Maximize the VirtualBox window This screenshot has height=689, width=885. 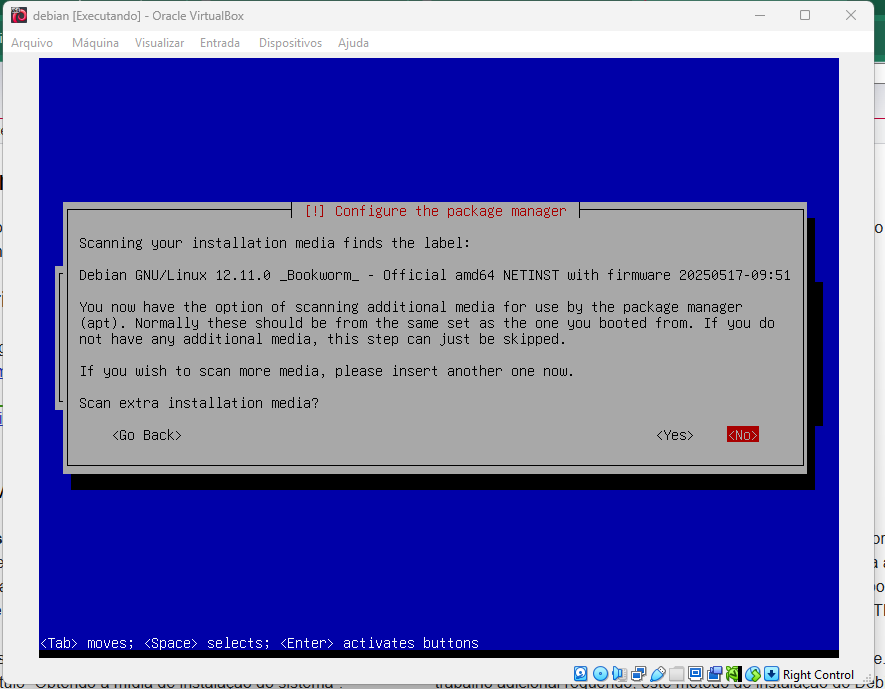805,15
